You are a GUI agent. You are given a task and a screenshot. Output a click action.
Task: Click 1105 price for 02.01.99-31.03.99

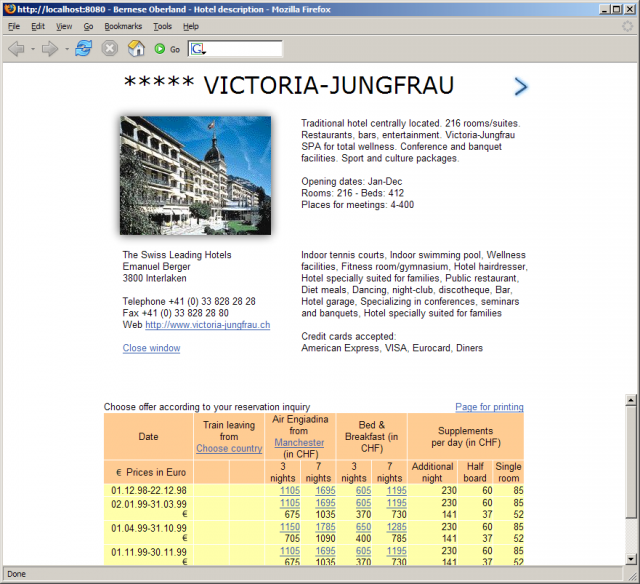pos(290,503)
